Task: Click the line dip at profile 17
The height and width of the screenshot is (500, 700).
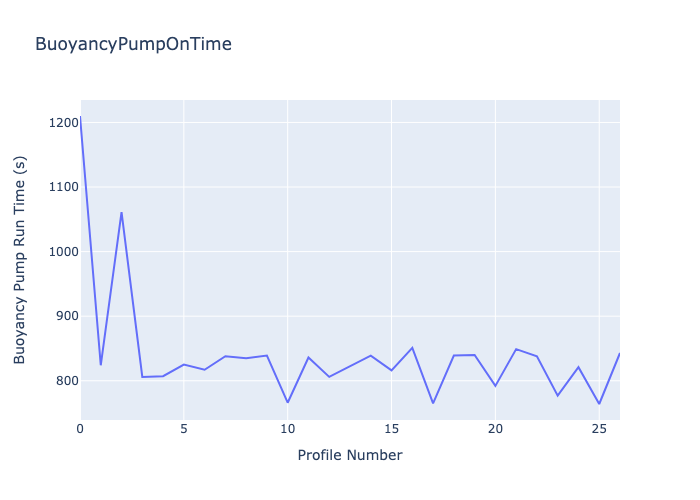Action: [433, 403]
